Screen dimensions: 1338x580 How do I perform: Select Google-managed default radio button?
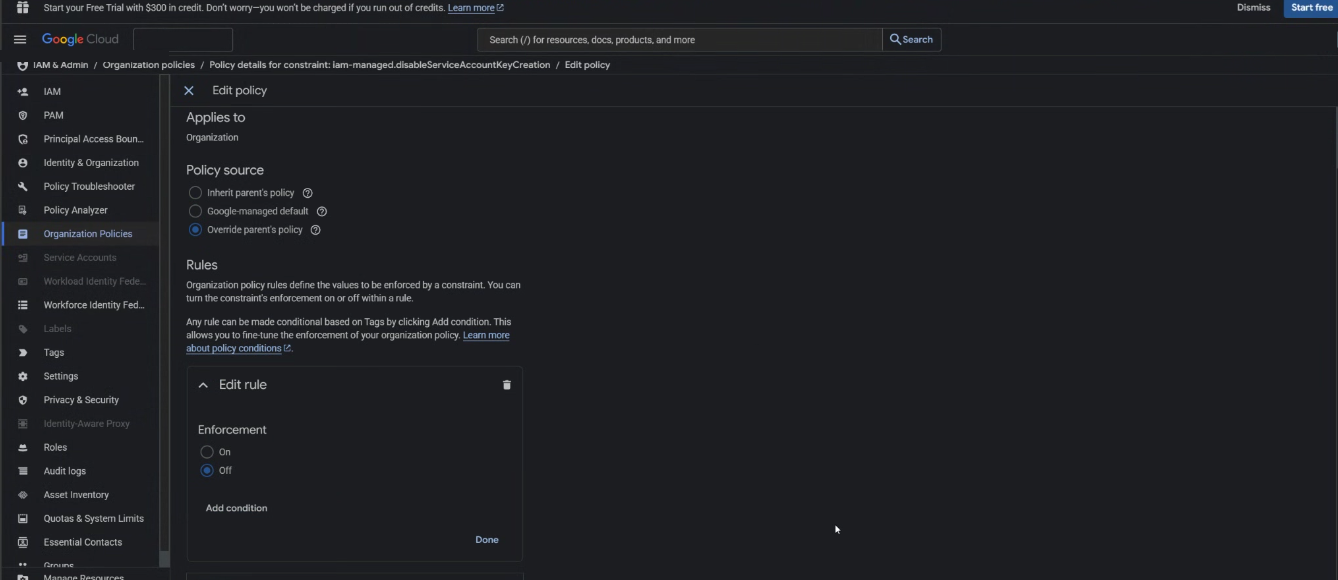(195, 211)
